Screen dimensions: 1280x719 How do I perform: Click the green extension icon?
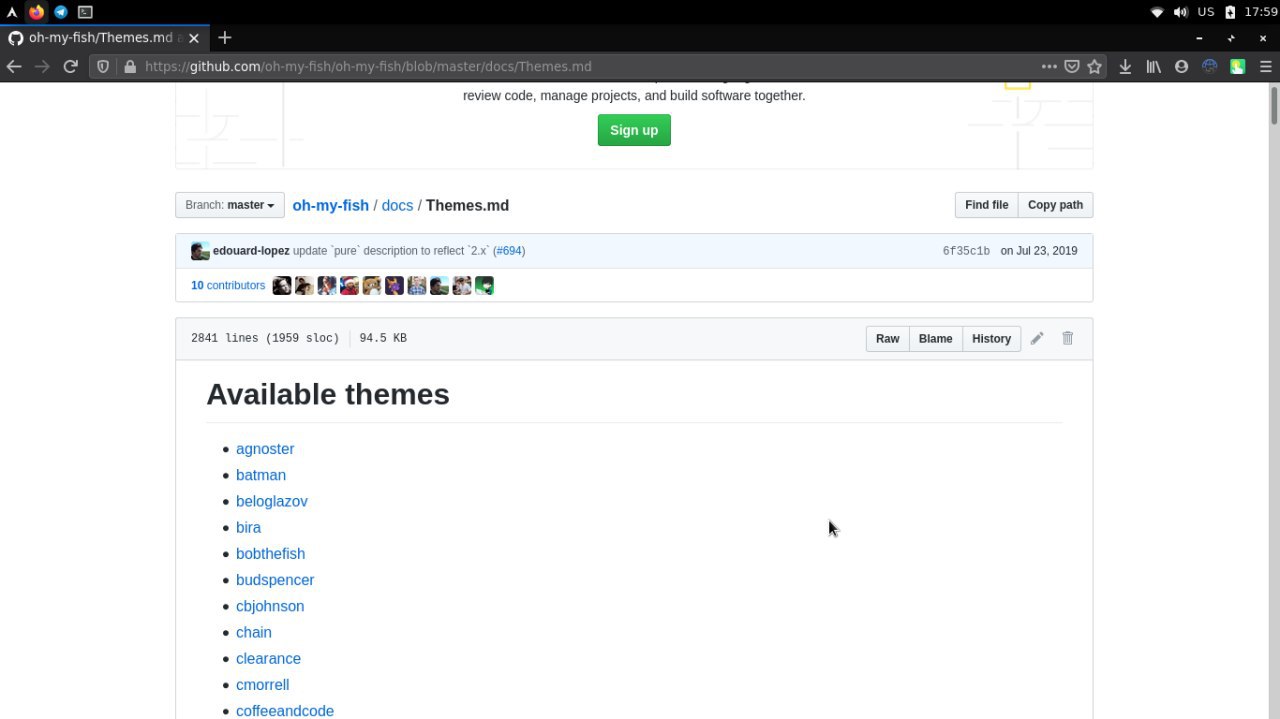point(1237,66)
